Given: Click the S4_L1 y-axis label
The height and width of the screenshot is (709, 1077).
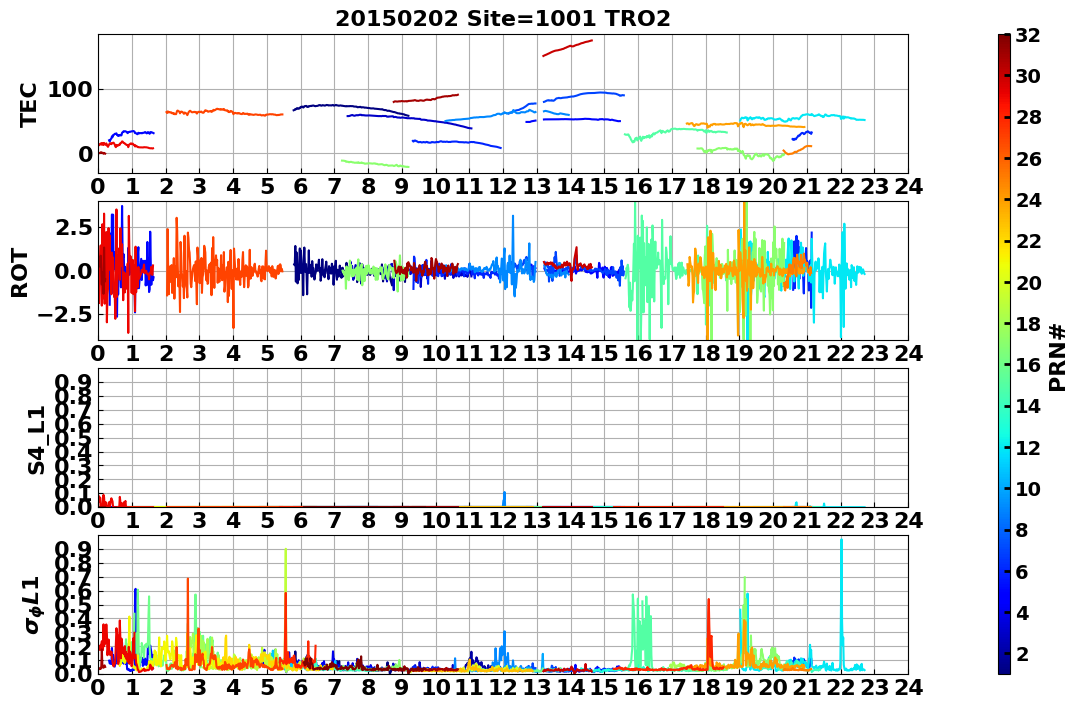Looking at the screenshot, I should click(x=36, y=440).
